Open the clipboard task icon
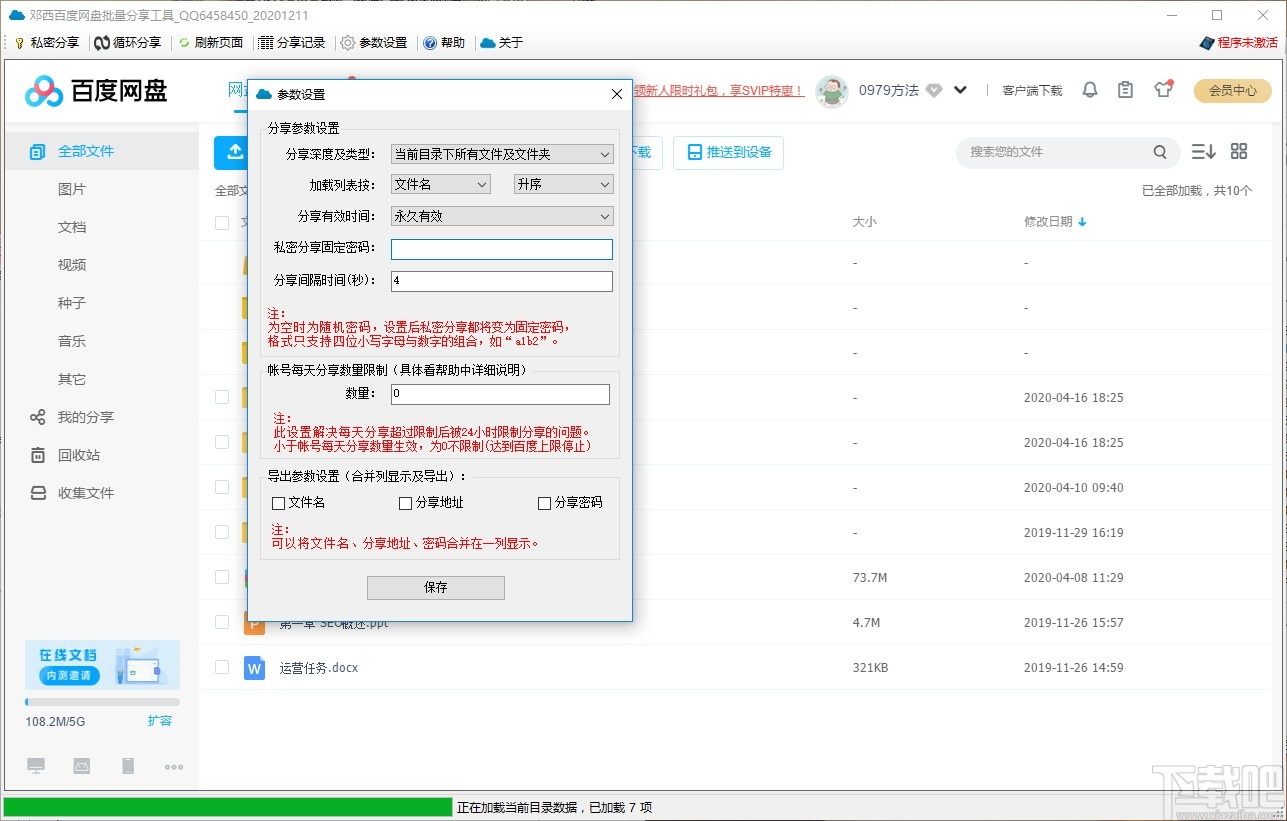The width and height of the screenshot is (1287, 821). pyautogui.click(x=1126, y=90)
